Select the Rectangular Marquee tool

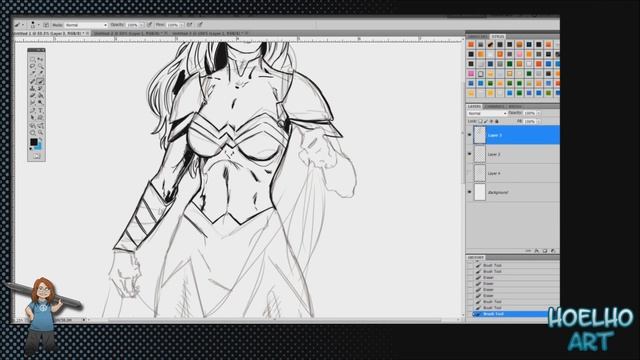33,59
